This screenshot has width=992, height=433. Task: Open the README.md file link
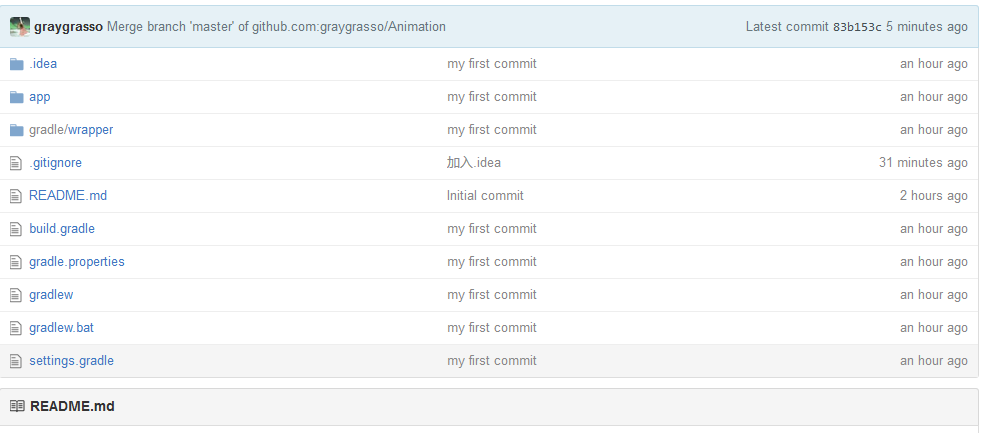coord(68,195)
